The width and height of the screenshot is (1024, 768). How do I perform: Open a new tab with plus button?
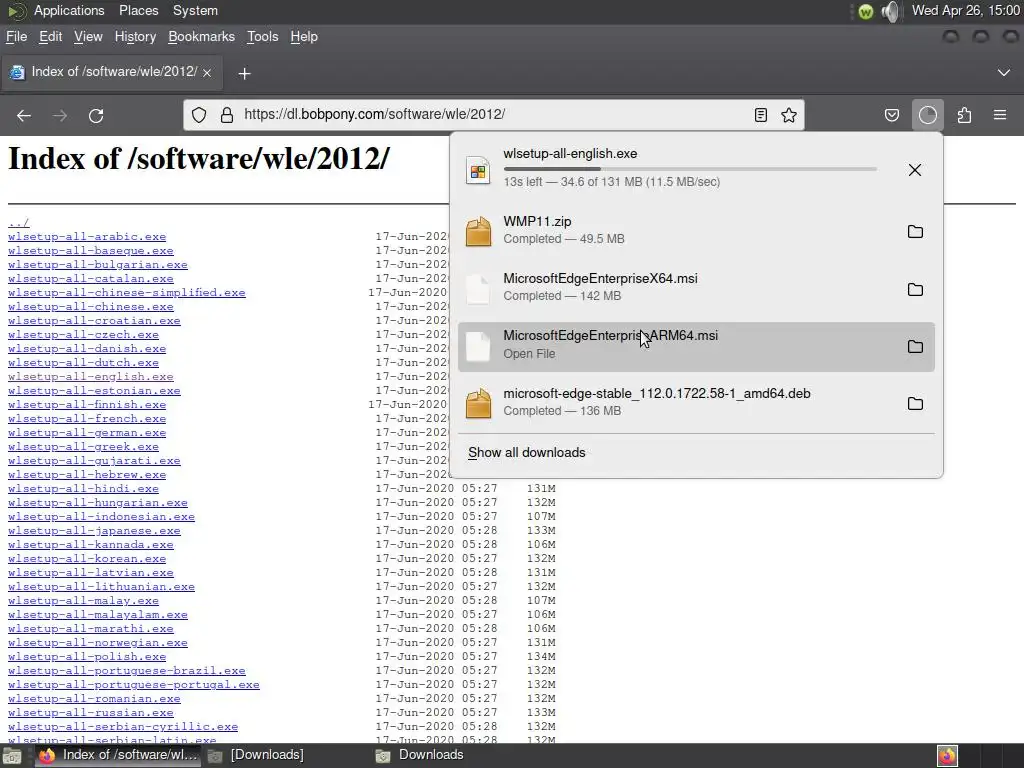tap(244, 73)
